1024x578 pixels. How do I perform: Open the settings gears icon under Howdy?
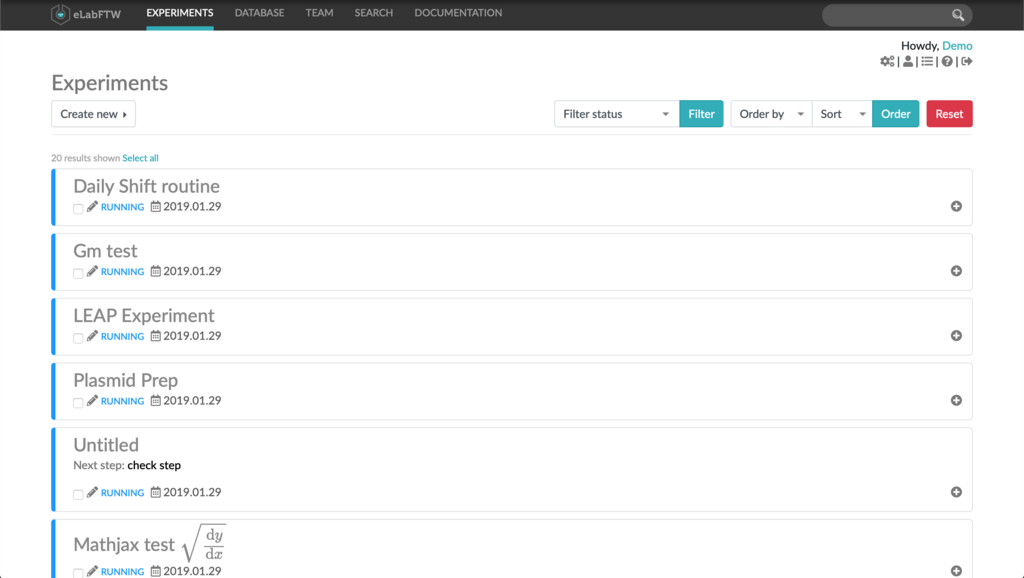(x=887, y=61)
